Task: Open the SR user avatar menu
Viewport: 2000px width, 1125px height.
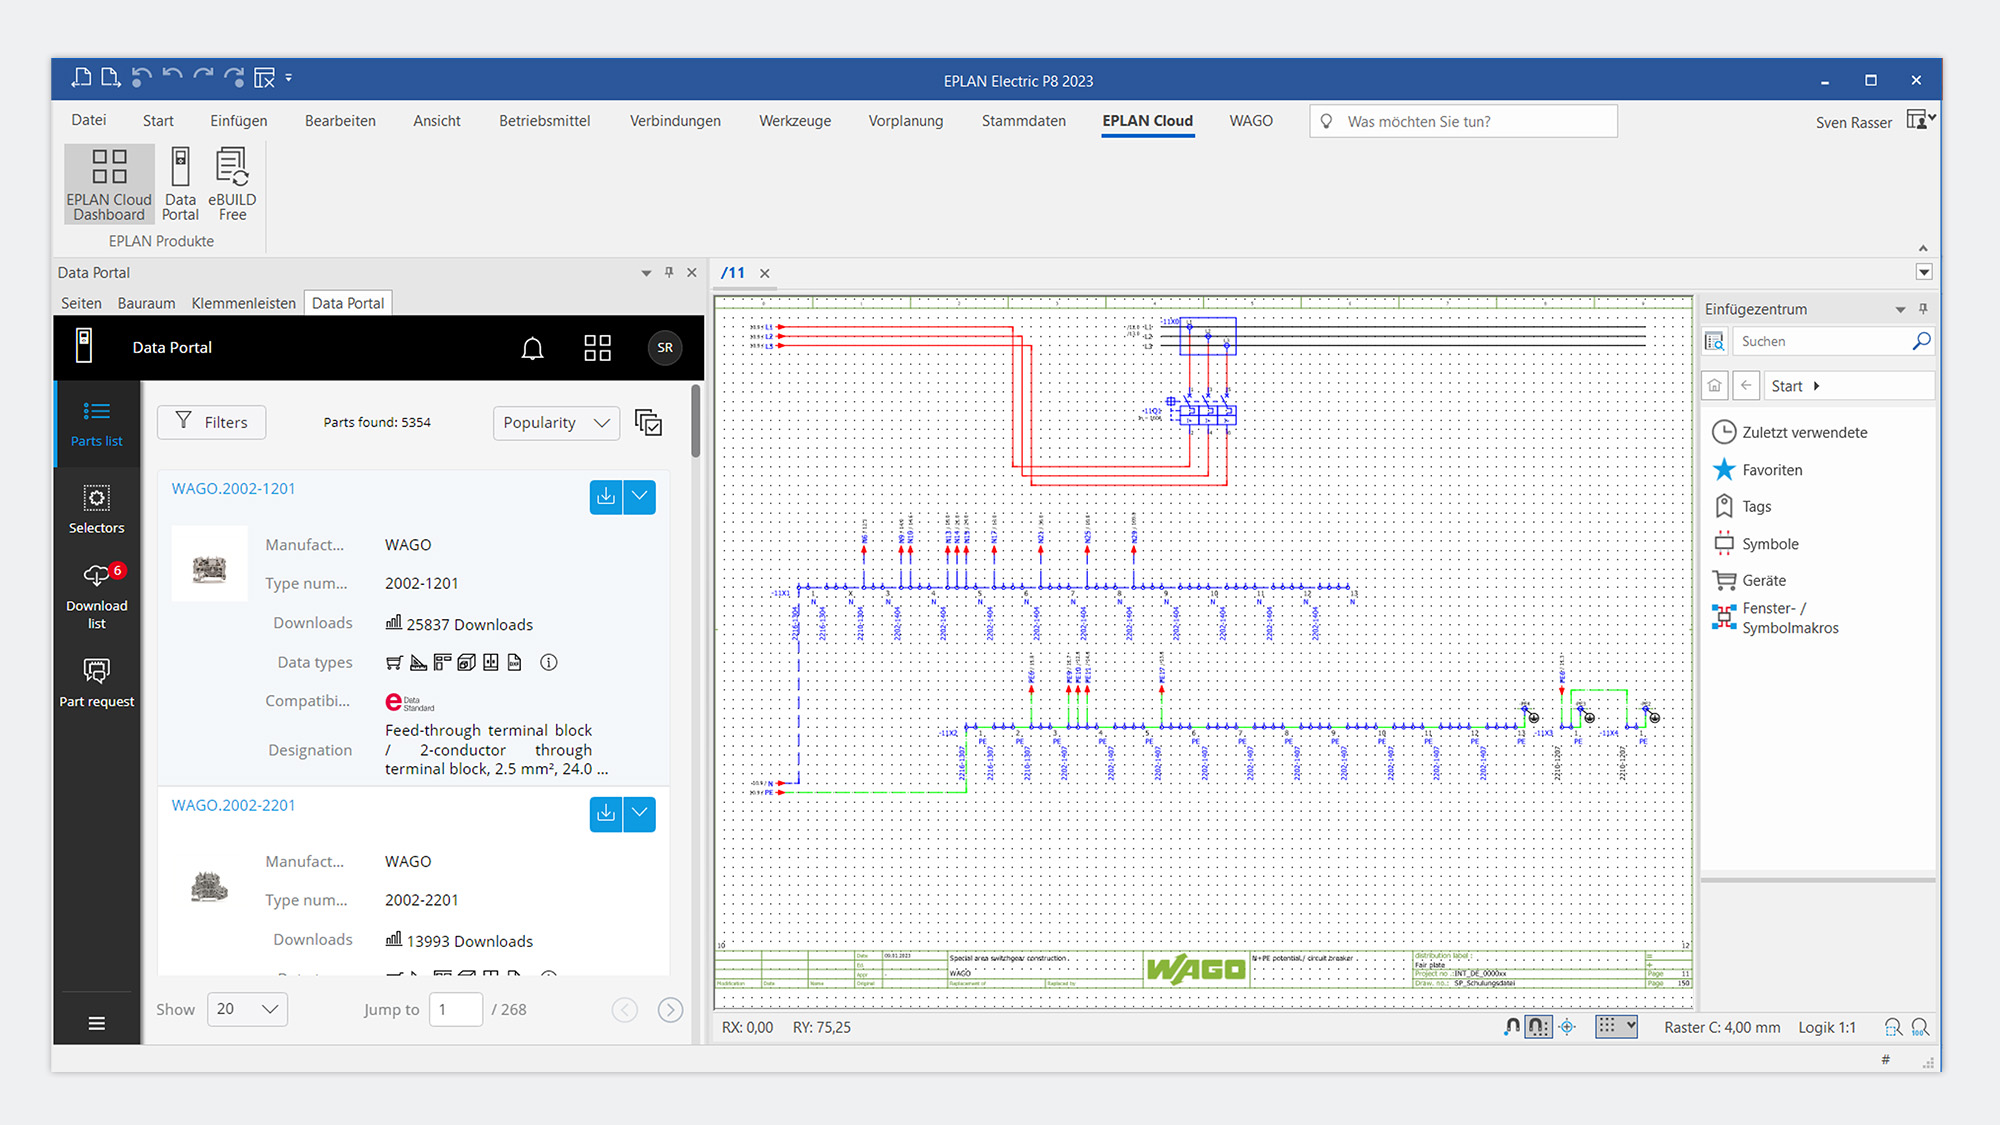Action: (665, 348)
